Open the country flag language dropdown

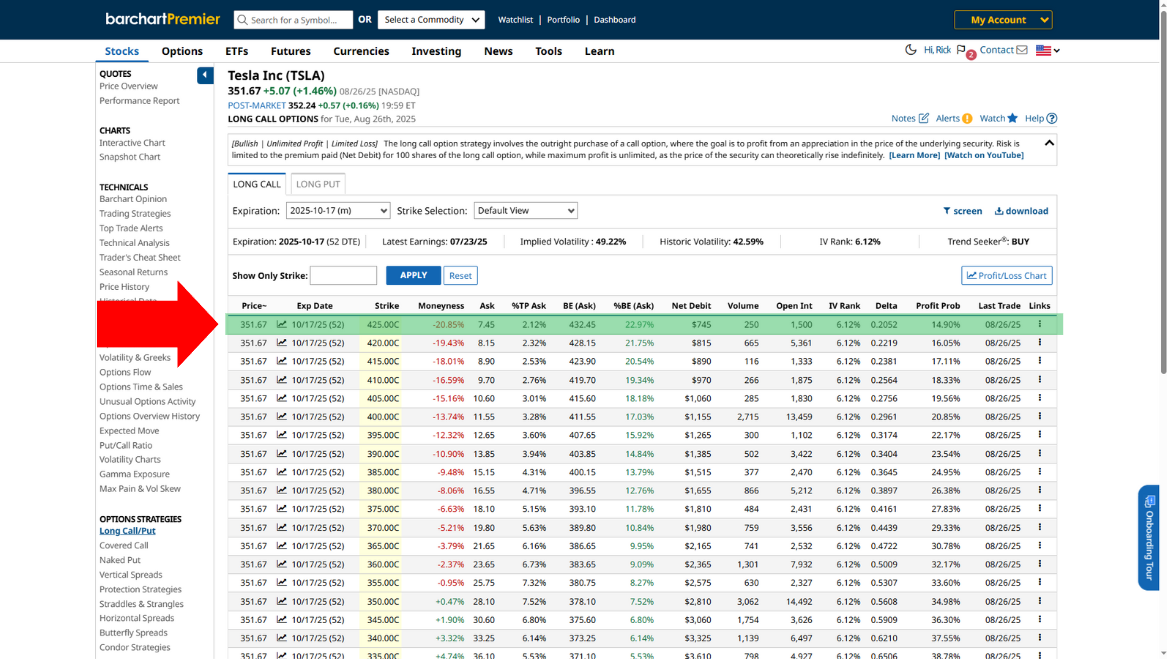point(1048,51)
